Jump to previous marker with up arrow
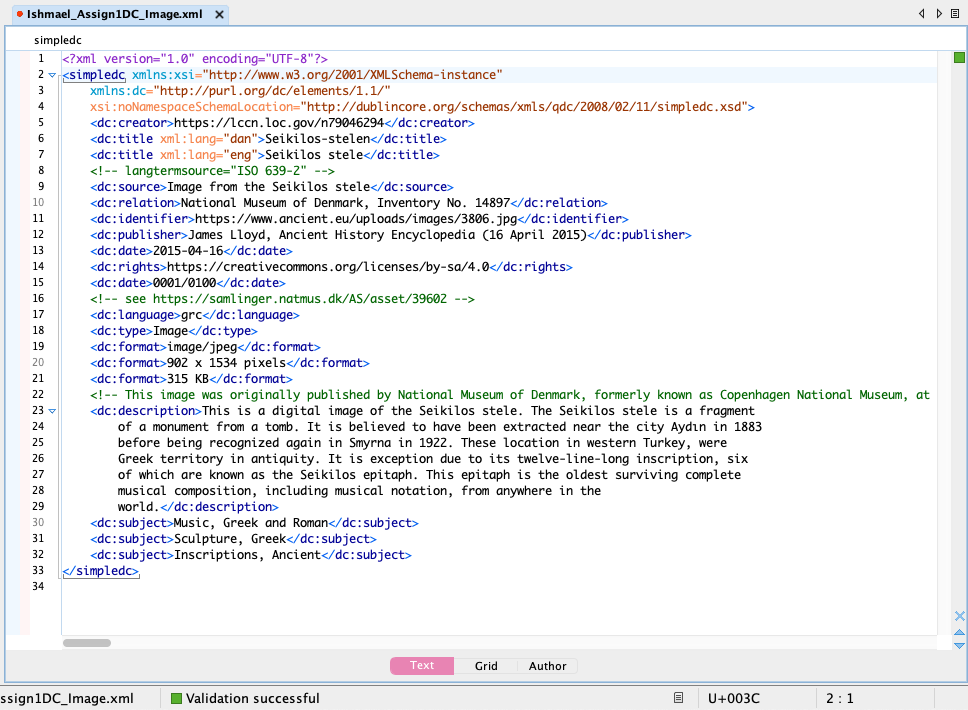968x710 pixels. 960,632
